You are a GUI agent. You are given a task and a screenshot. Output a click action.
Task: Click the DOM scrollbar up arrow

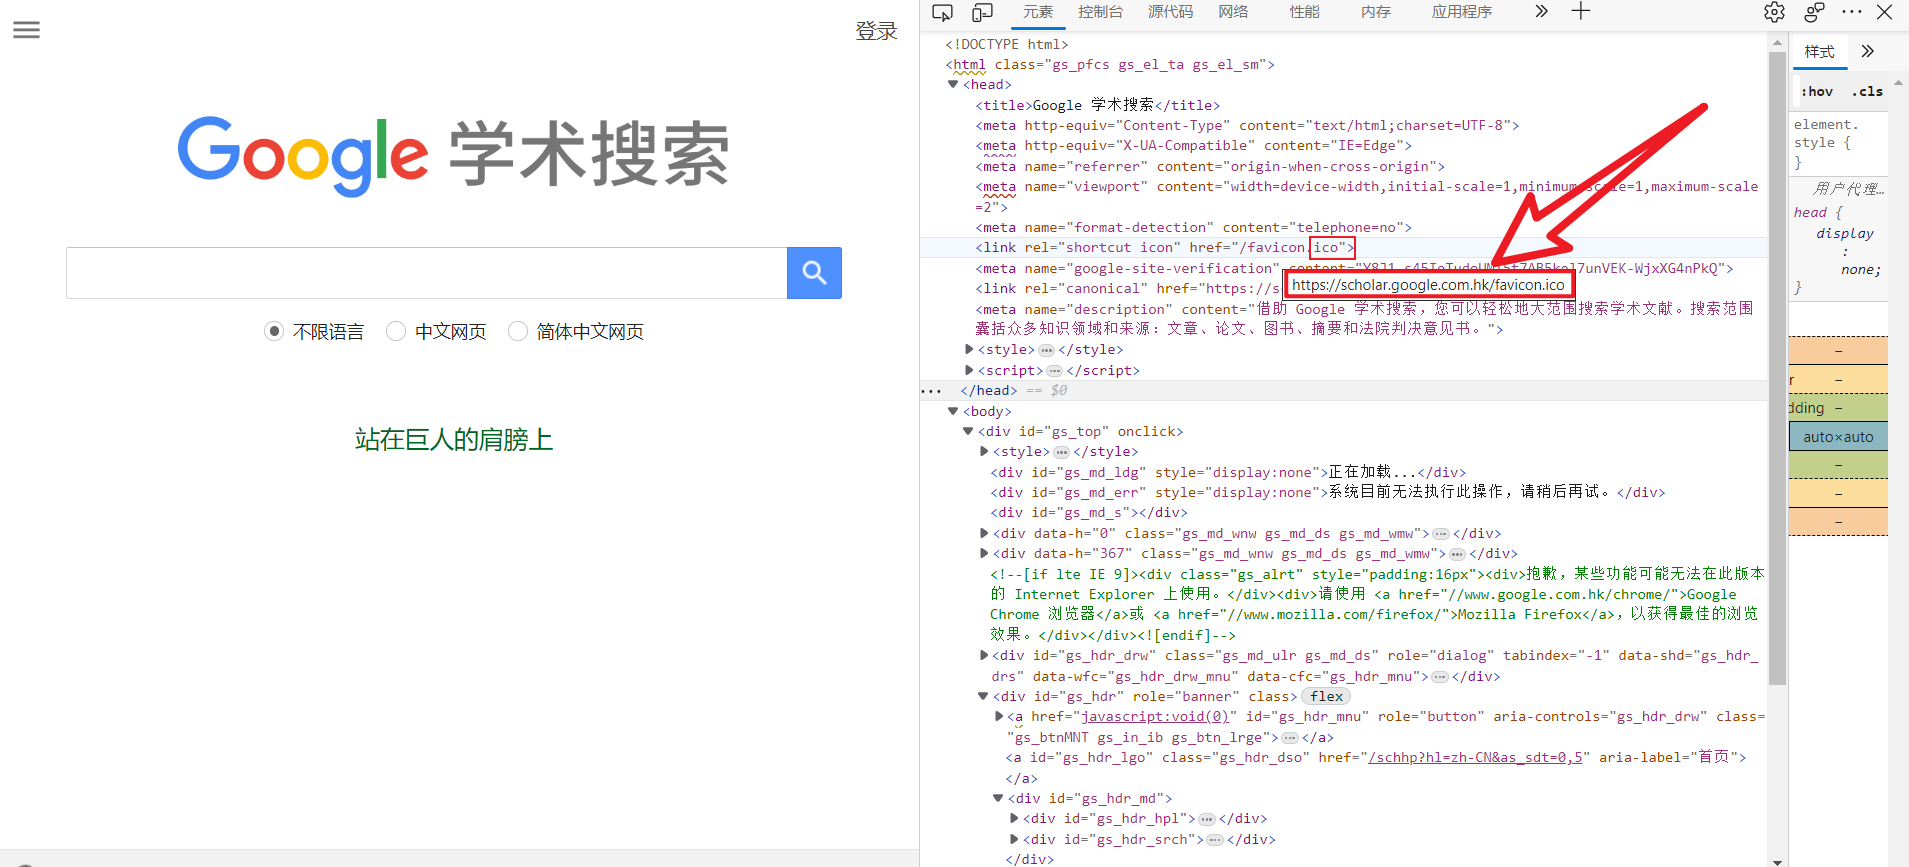(x=1777, y=43)
